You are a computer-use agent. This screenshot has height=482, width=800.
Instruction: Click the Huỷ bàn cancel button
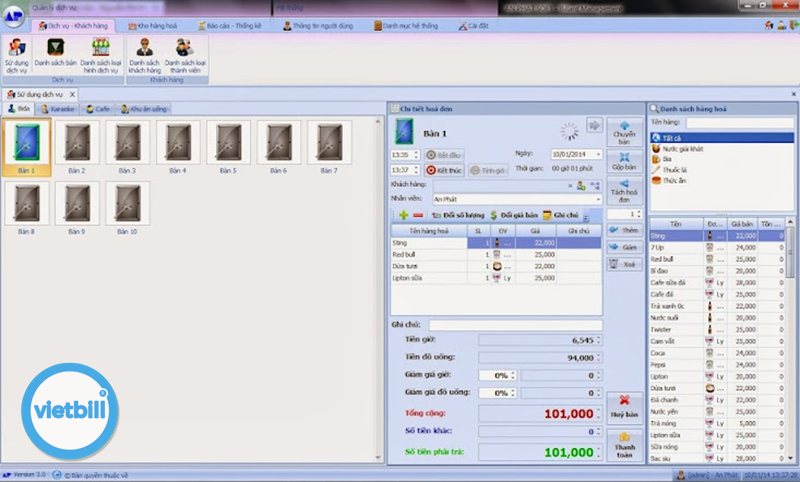pyautogui.click(x=625, y=407)
